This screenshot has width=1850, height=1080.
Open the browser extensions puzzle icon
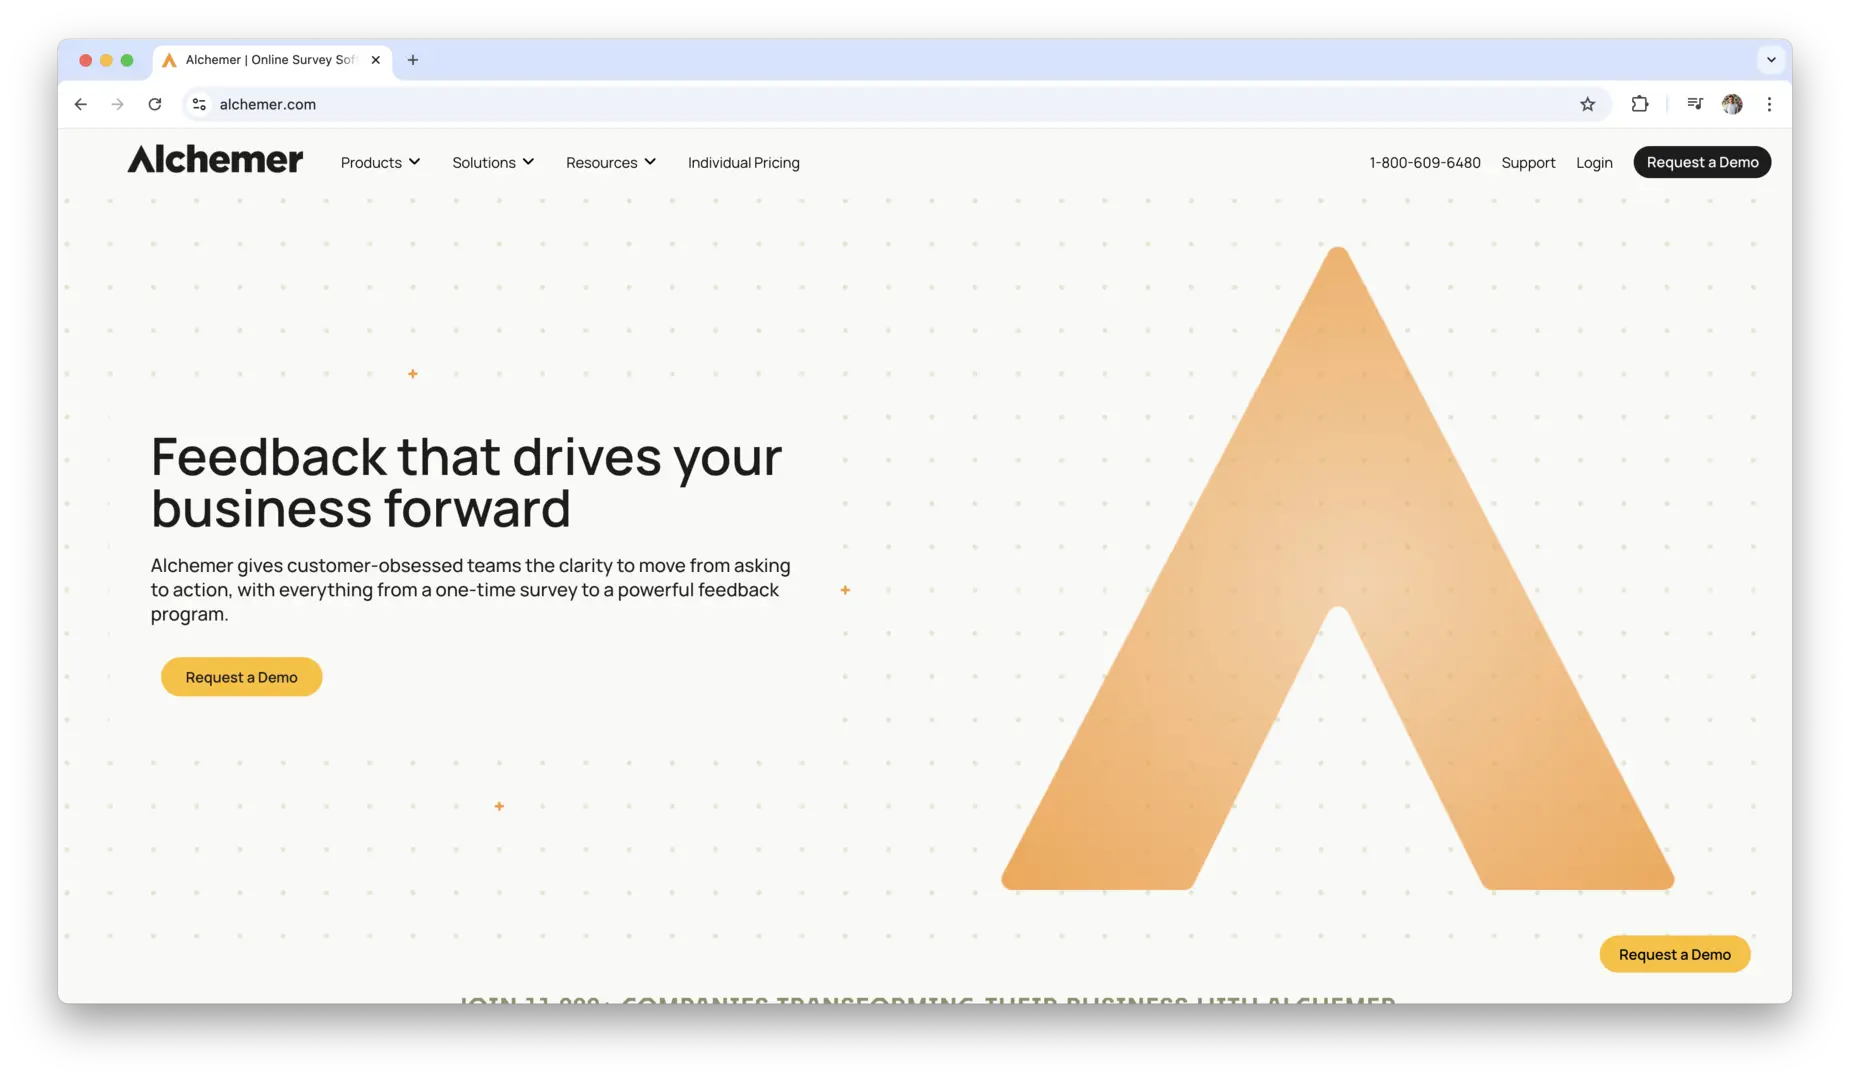tap(1640, 104)
